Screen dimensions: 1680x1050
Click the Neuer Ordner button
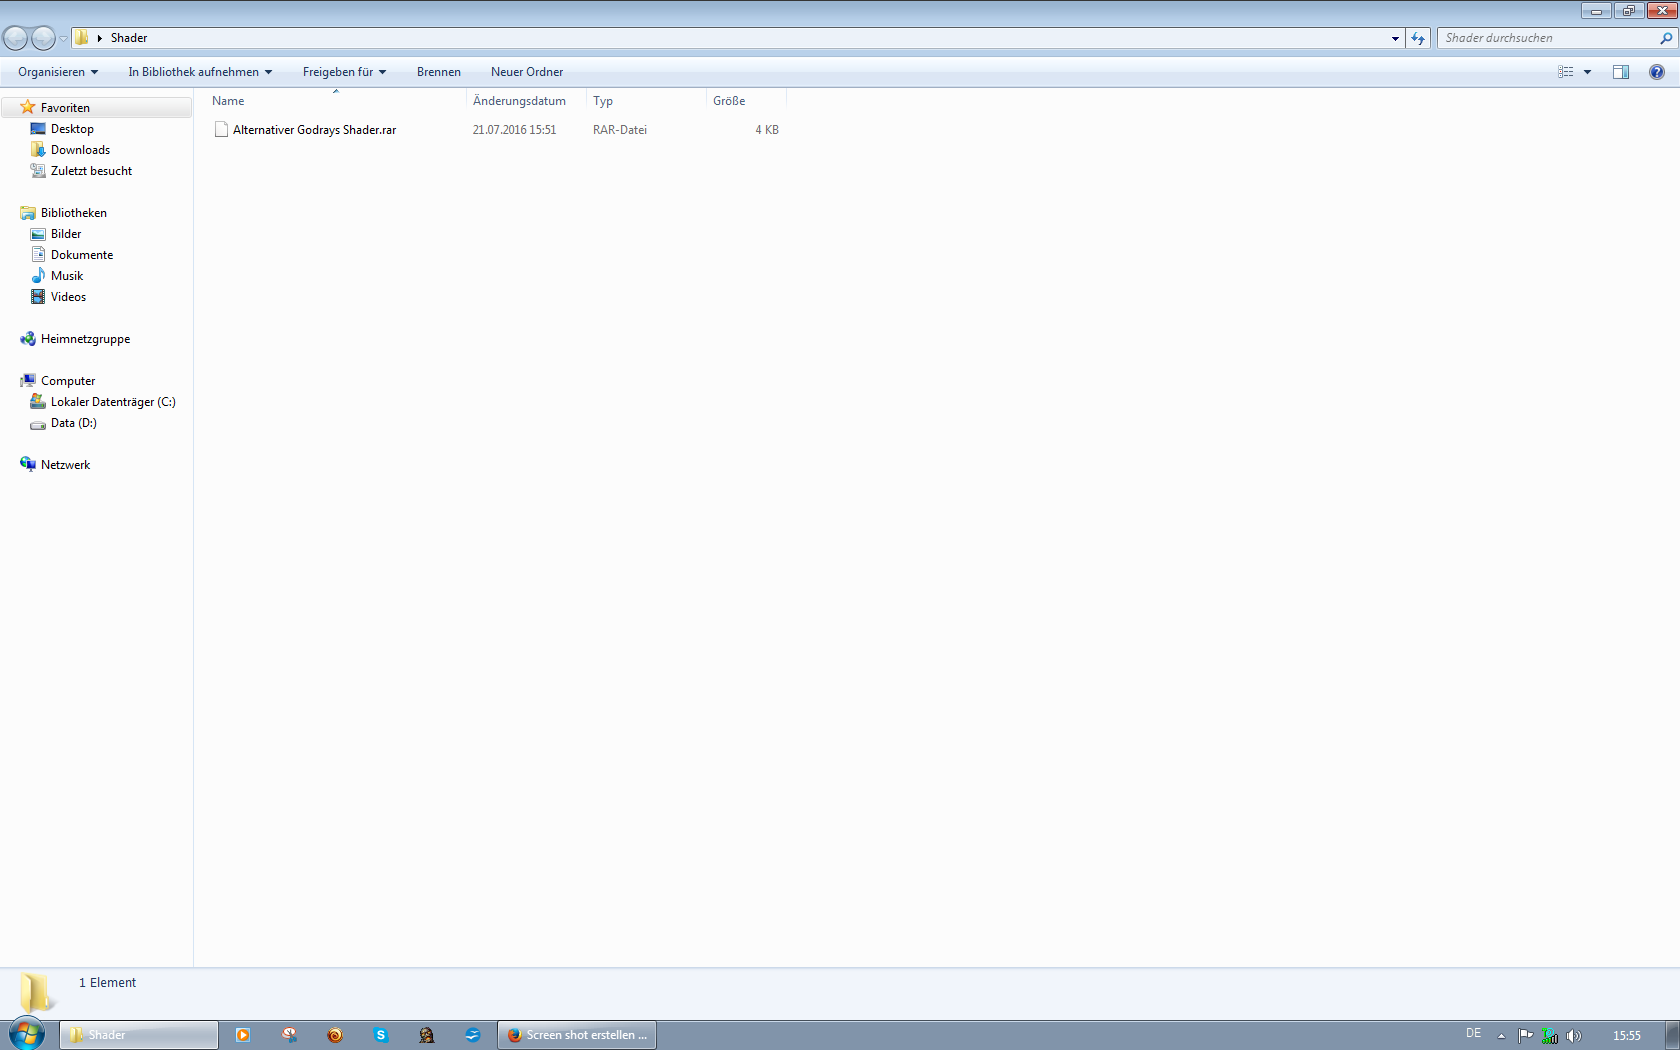[x=527, y=72]
